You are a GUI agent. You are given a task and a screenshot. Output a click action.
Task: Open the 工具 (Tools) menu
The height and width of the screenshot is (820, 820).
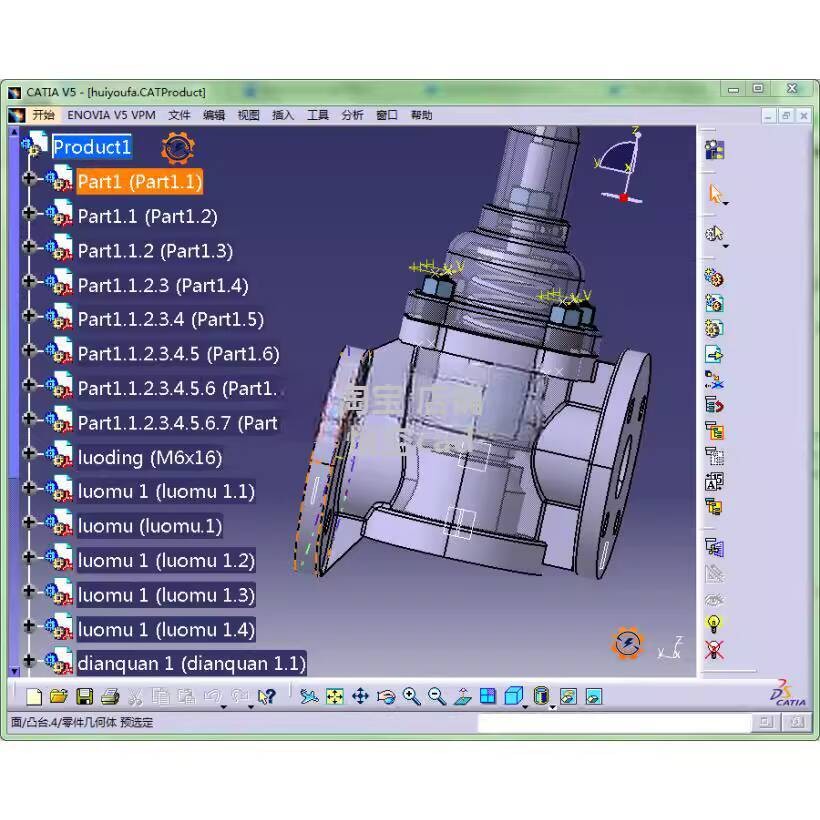click(x=317, y=115)
